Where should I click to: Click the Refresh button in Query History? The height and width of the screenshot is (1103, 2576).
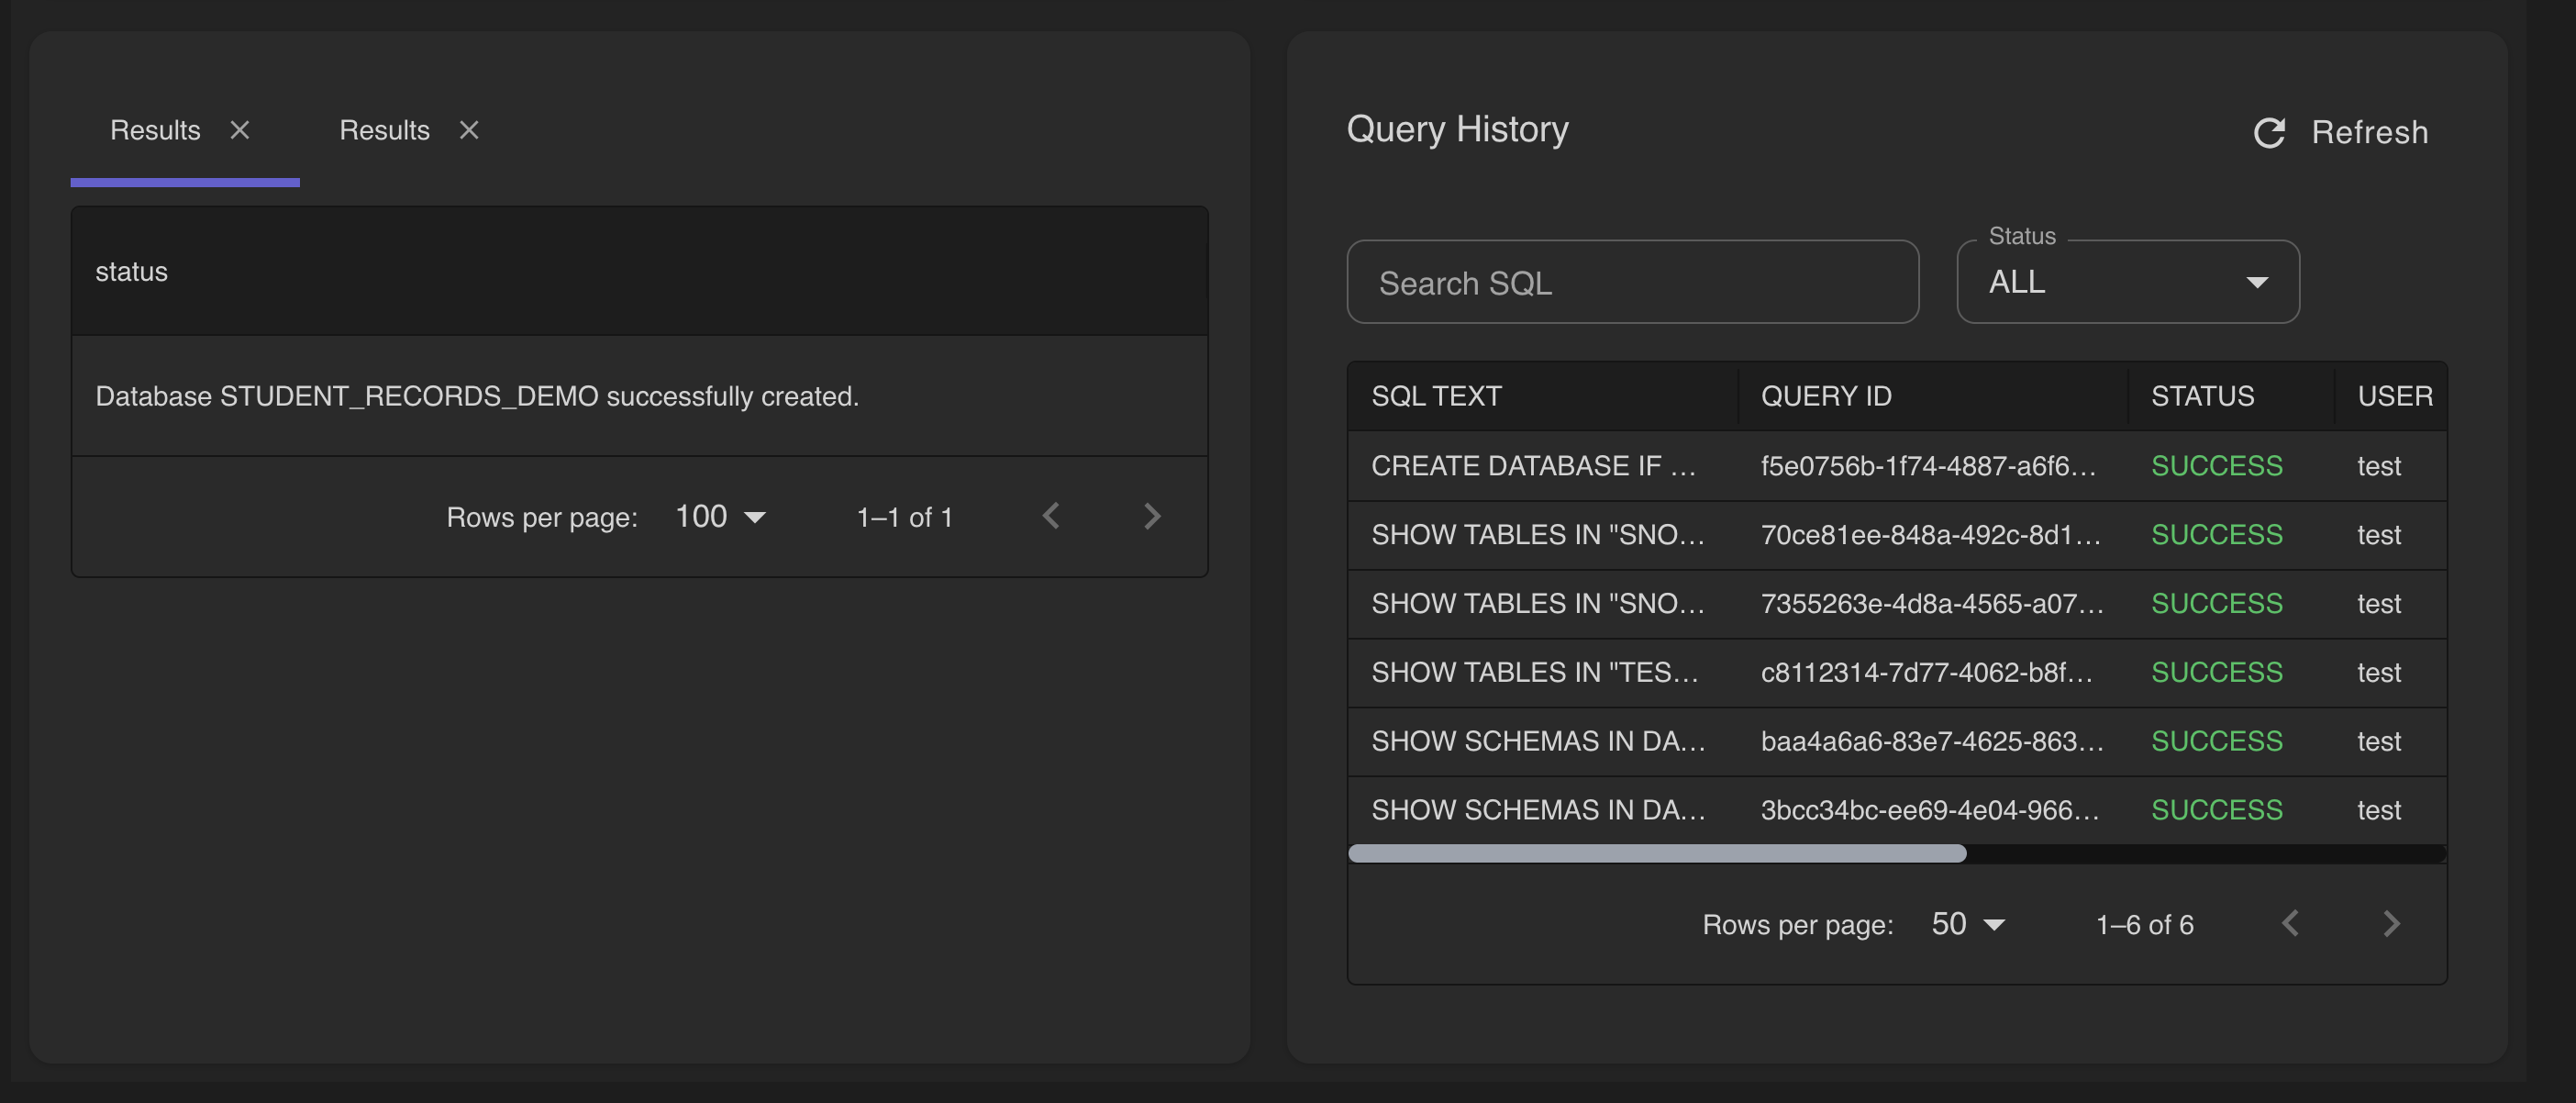tap(2340, 132)
